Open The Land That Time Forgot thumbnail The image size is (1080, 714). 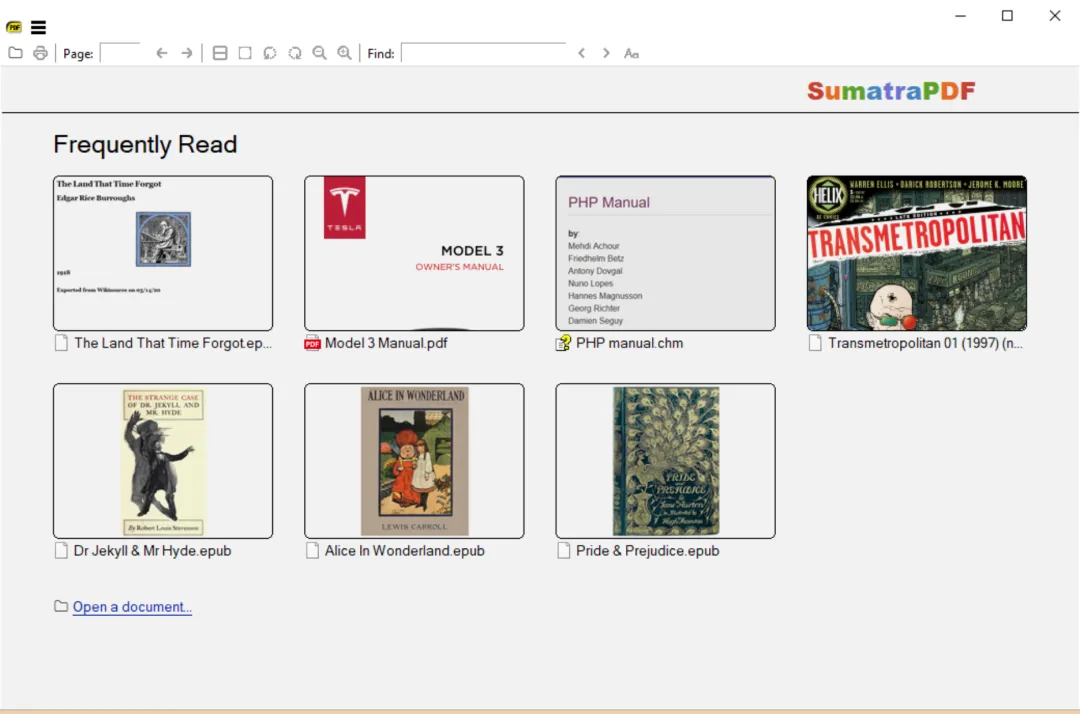click(163, 253)
